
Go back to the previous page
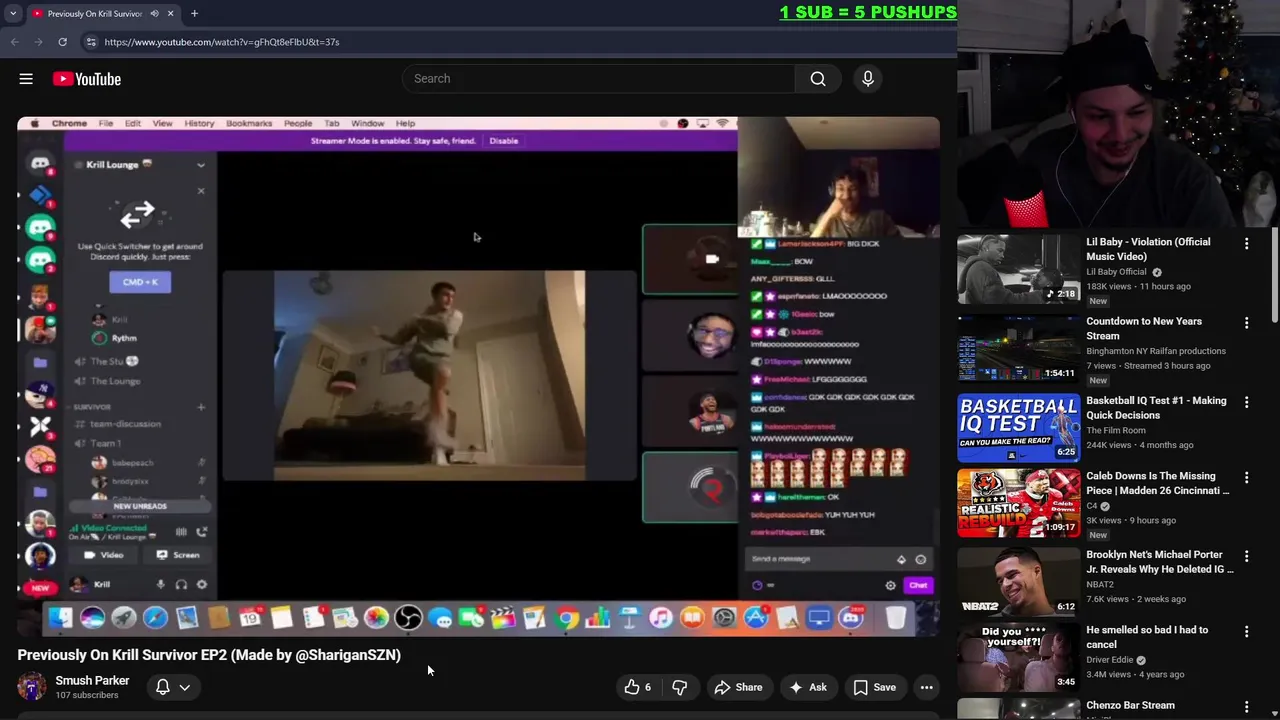pyautogui.click(x=15, y=42)
